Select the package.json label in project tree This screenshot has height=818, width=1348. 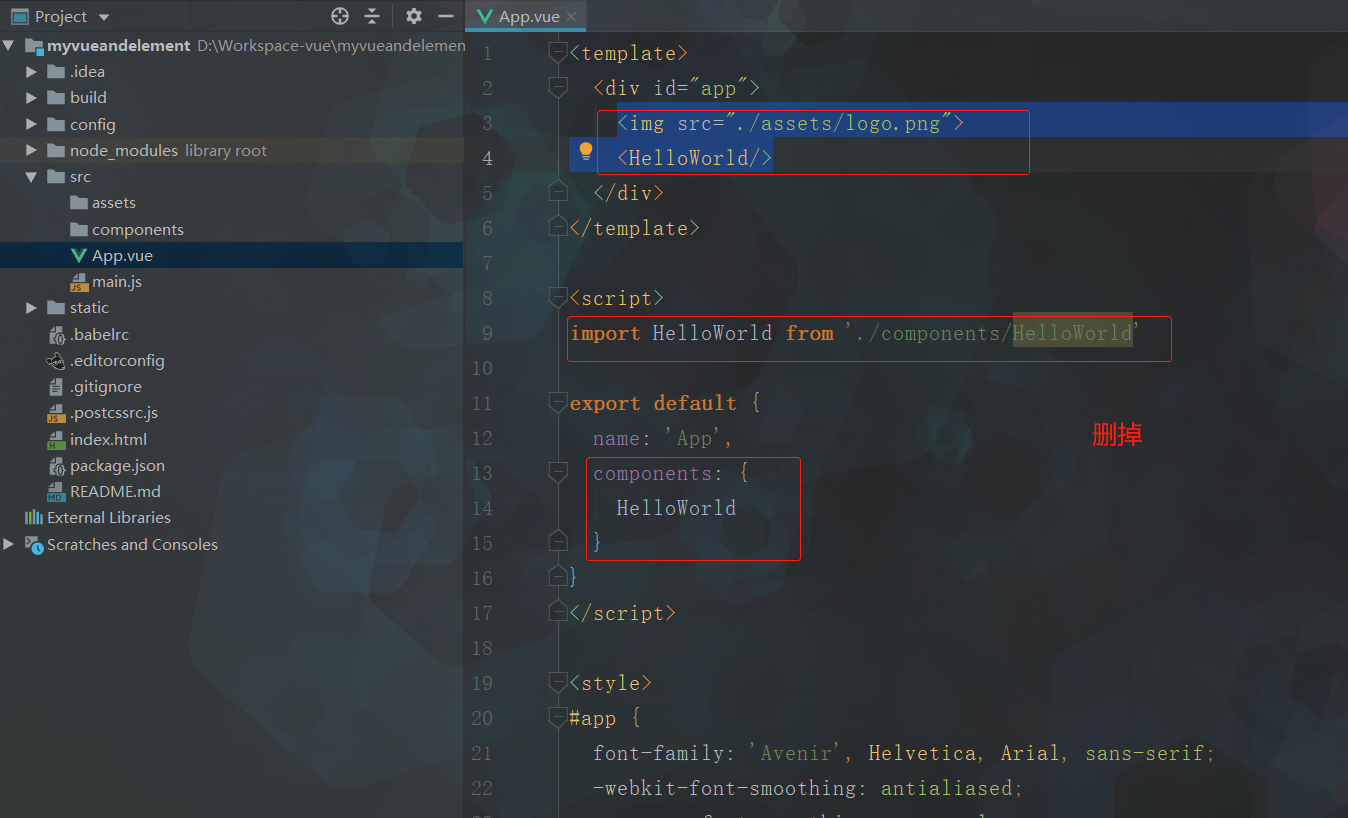[x=117, y=466]
